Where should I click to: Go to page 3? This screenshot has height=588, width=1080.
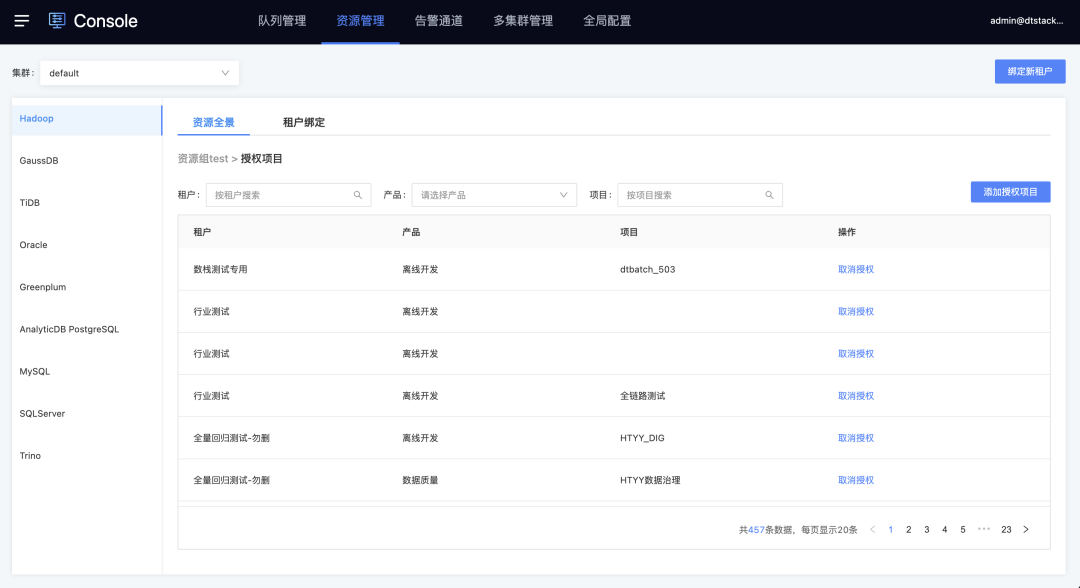926,529
